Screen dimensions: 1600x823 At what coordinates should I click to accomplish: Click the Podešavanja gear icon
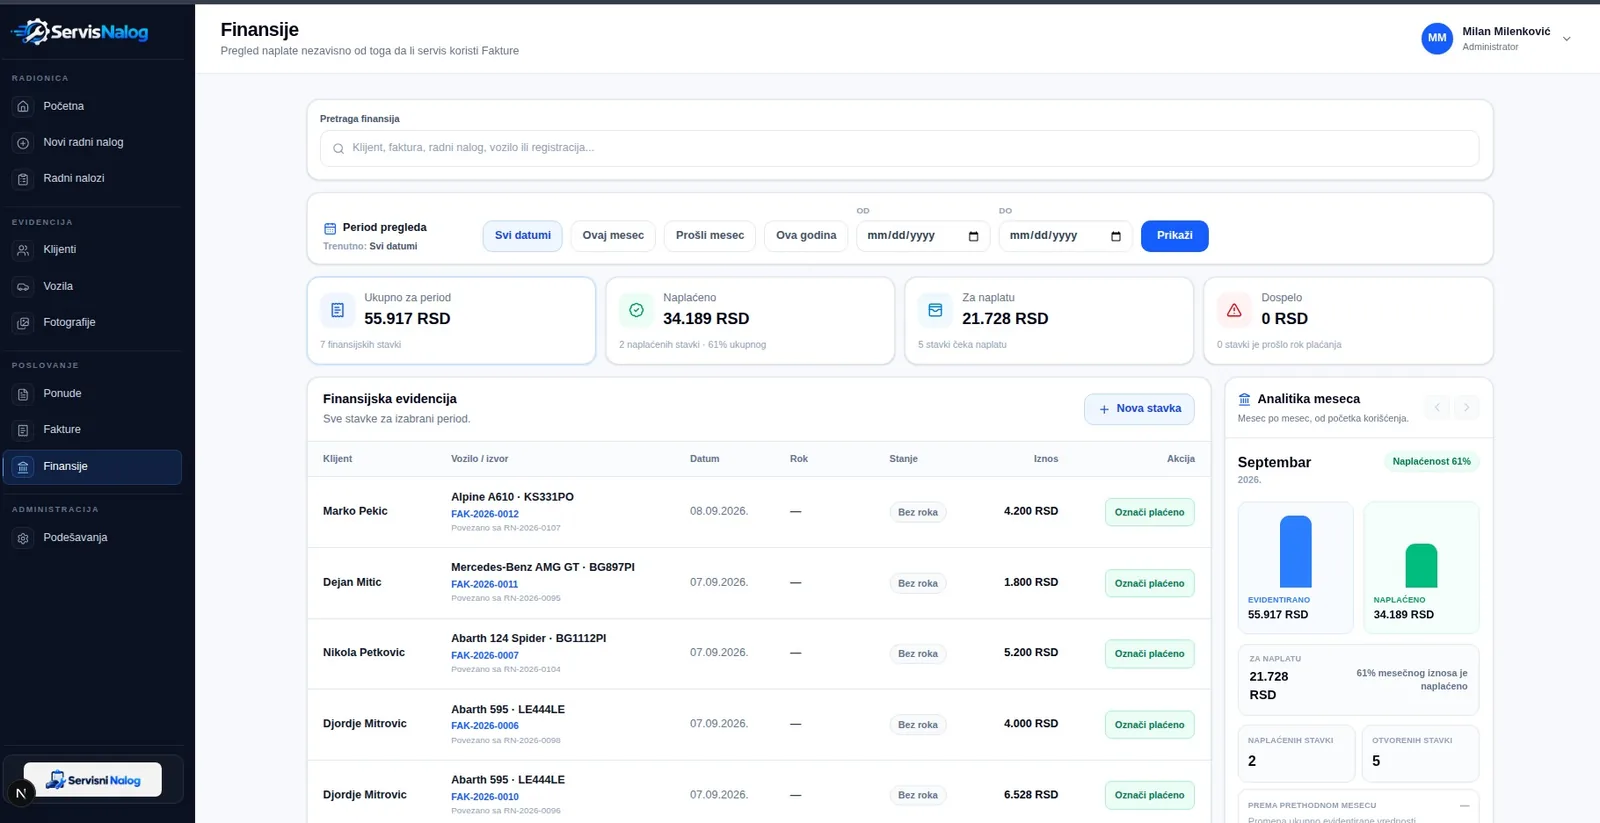click(x=23, y=538)
